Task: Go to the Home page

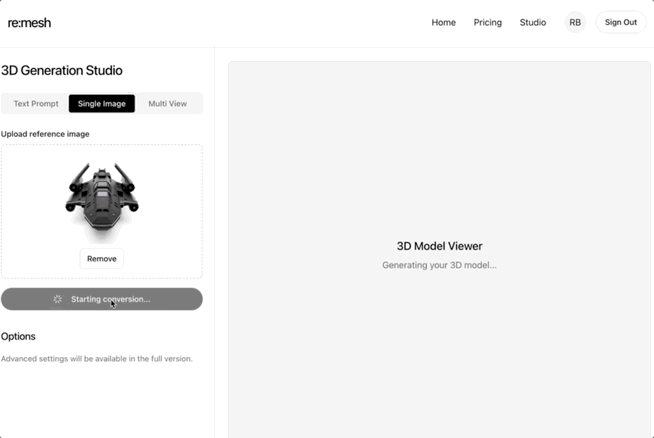Action: tap(443, 23)
